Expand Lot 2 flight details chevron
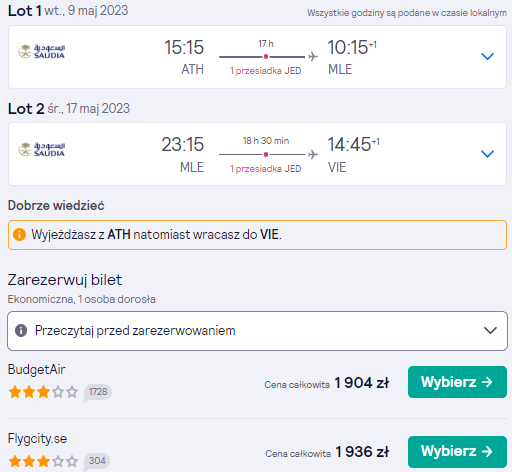Viewport: 512px width, 472px height. 487,154
